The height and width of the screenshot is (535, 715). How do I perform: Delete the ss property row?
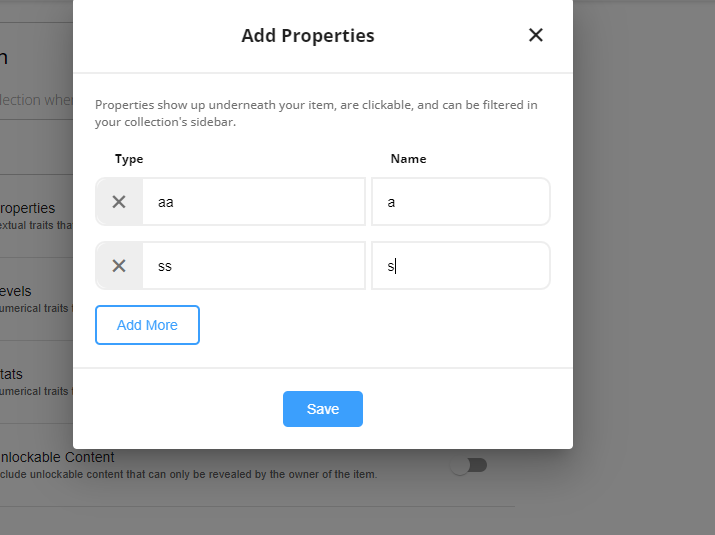tap(119, 265)
